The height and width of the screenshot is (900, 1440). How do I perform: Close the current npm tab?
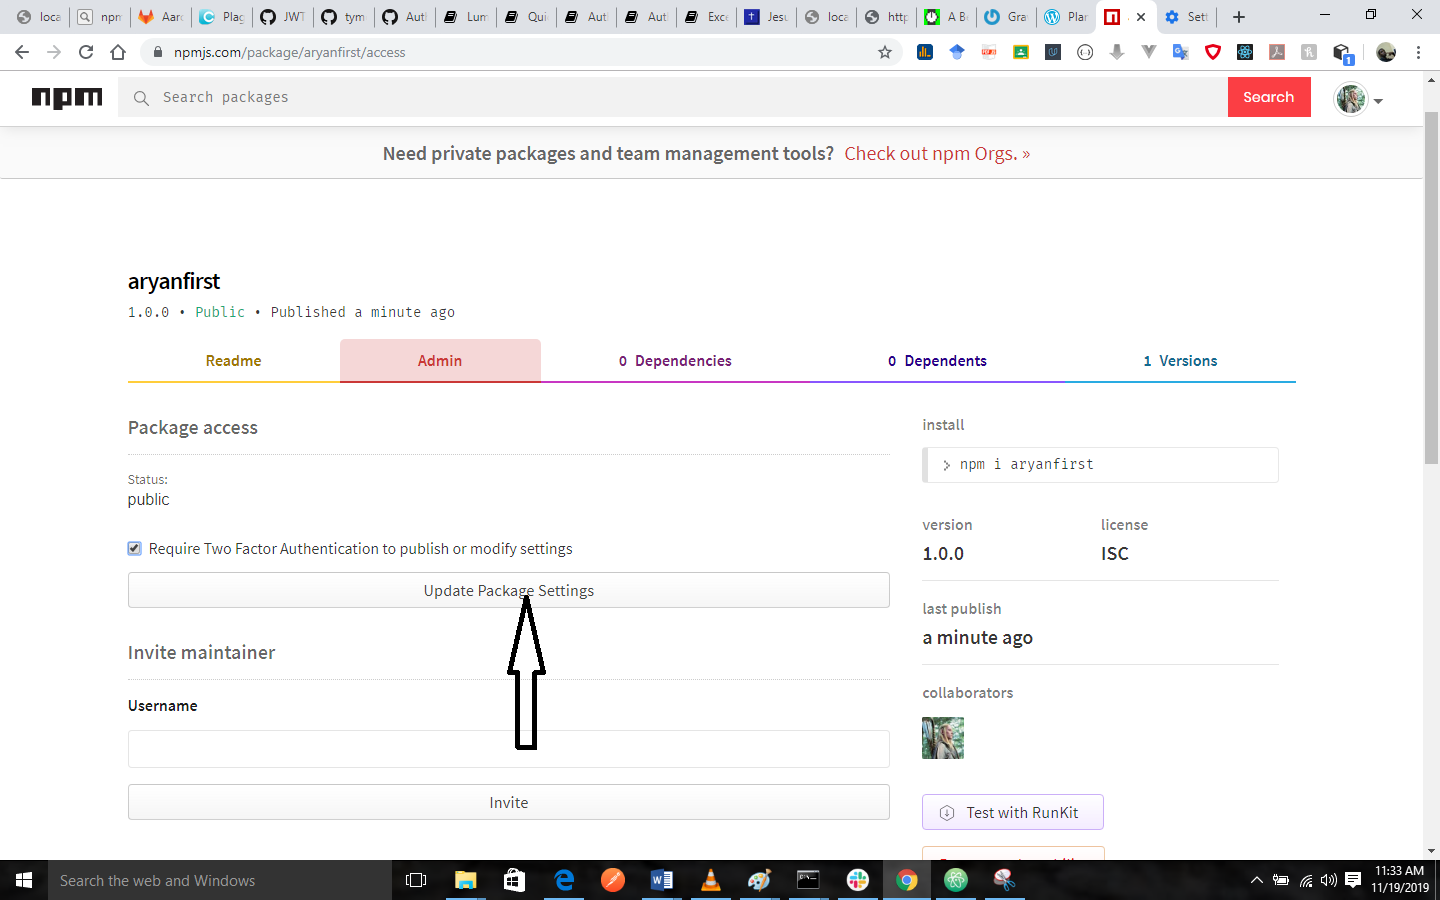pos(1141,17)
